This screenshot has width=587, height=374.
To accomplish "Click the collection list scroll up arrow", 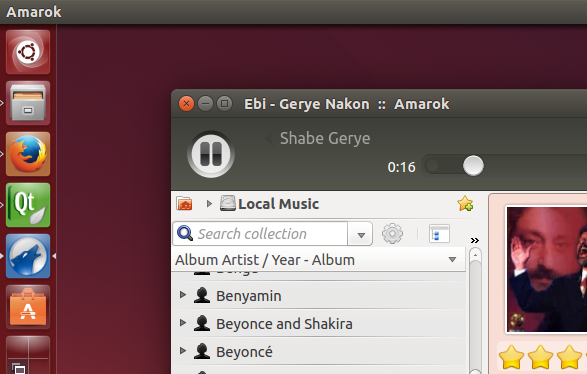I will pos(475,255).
